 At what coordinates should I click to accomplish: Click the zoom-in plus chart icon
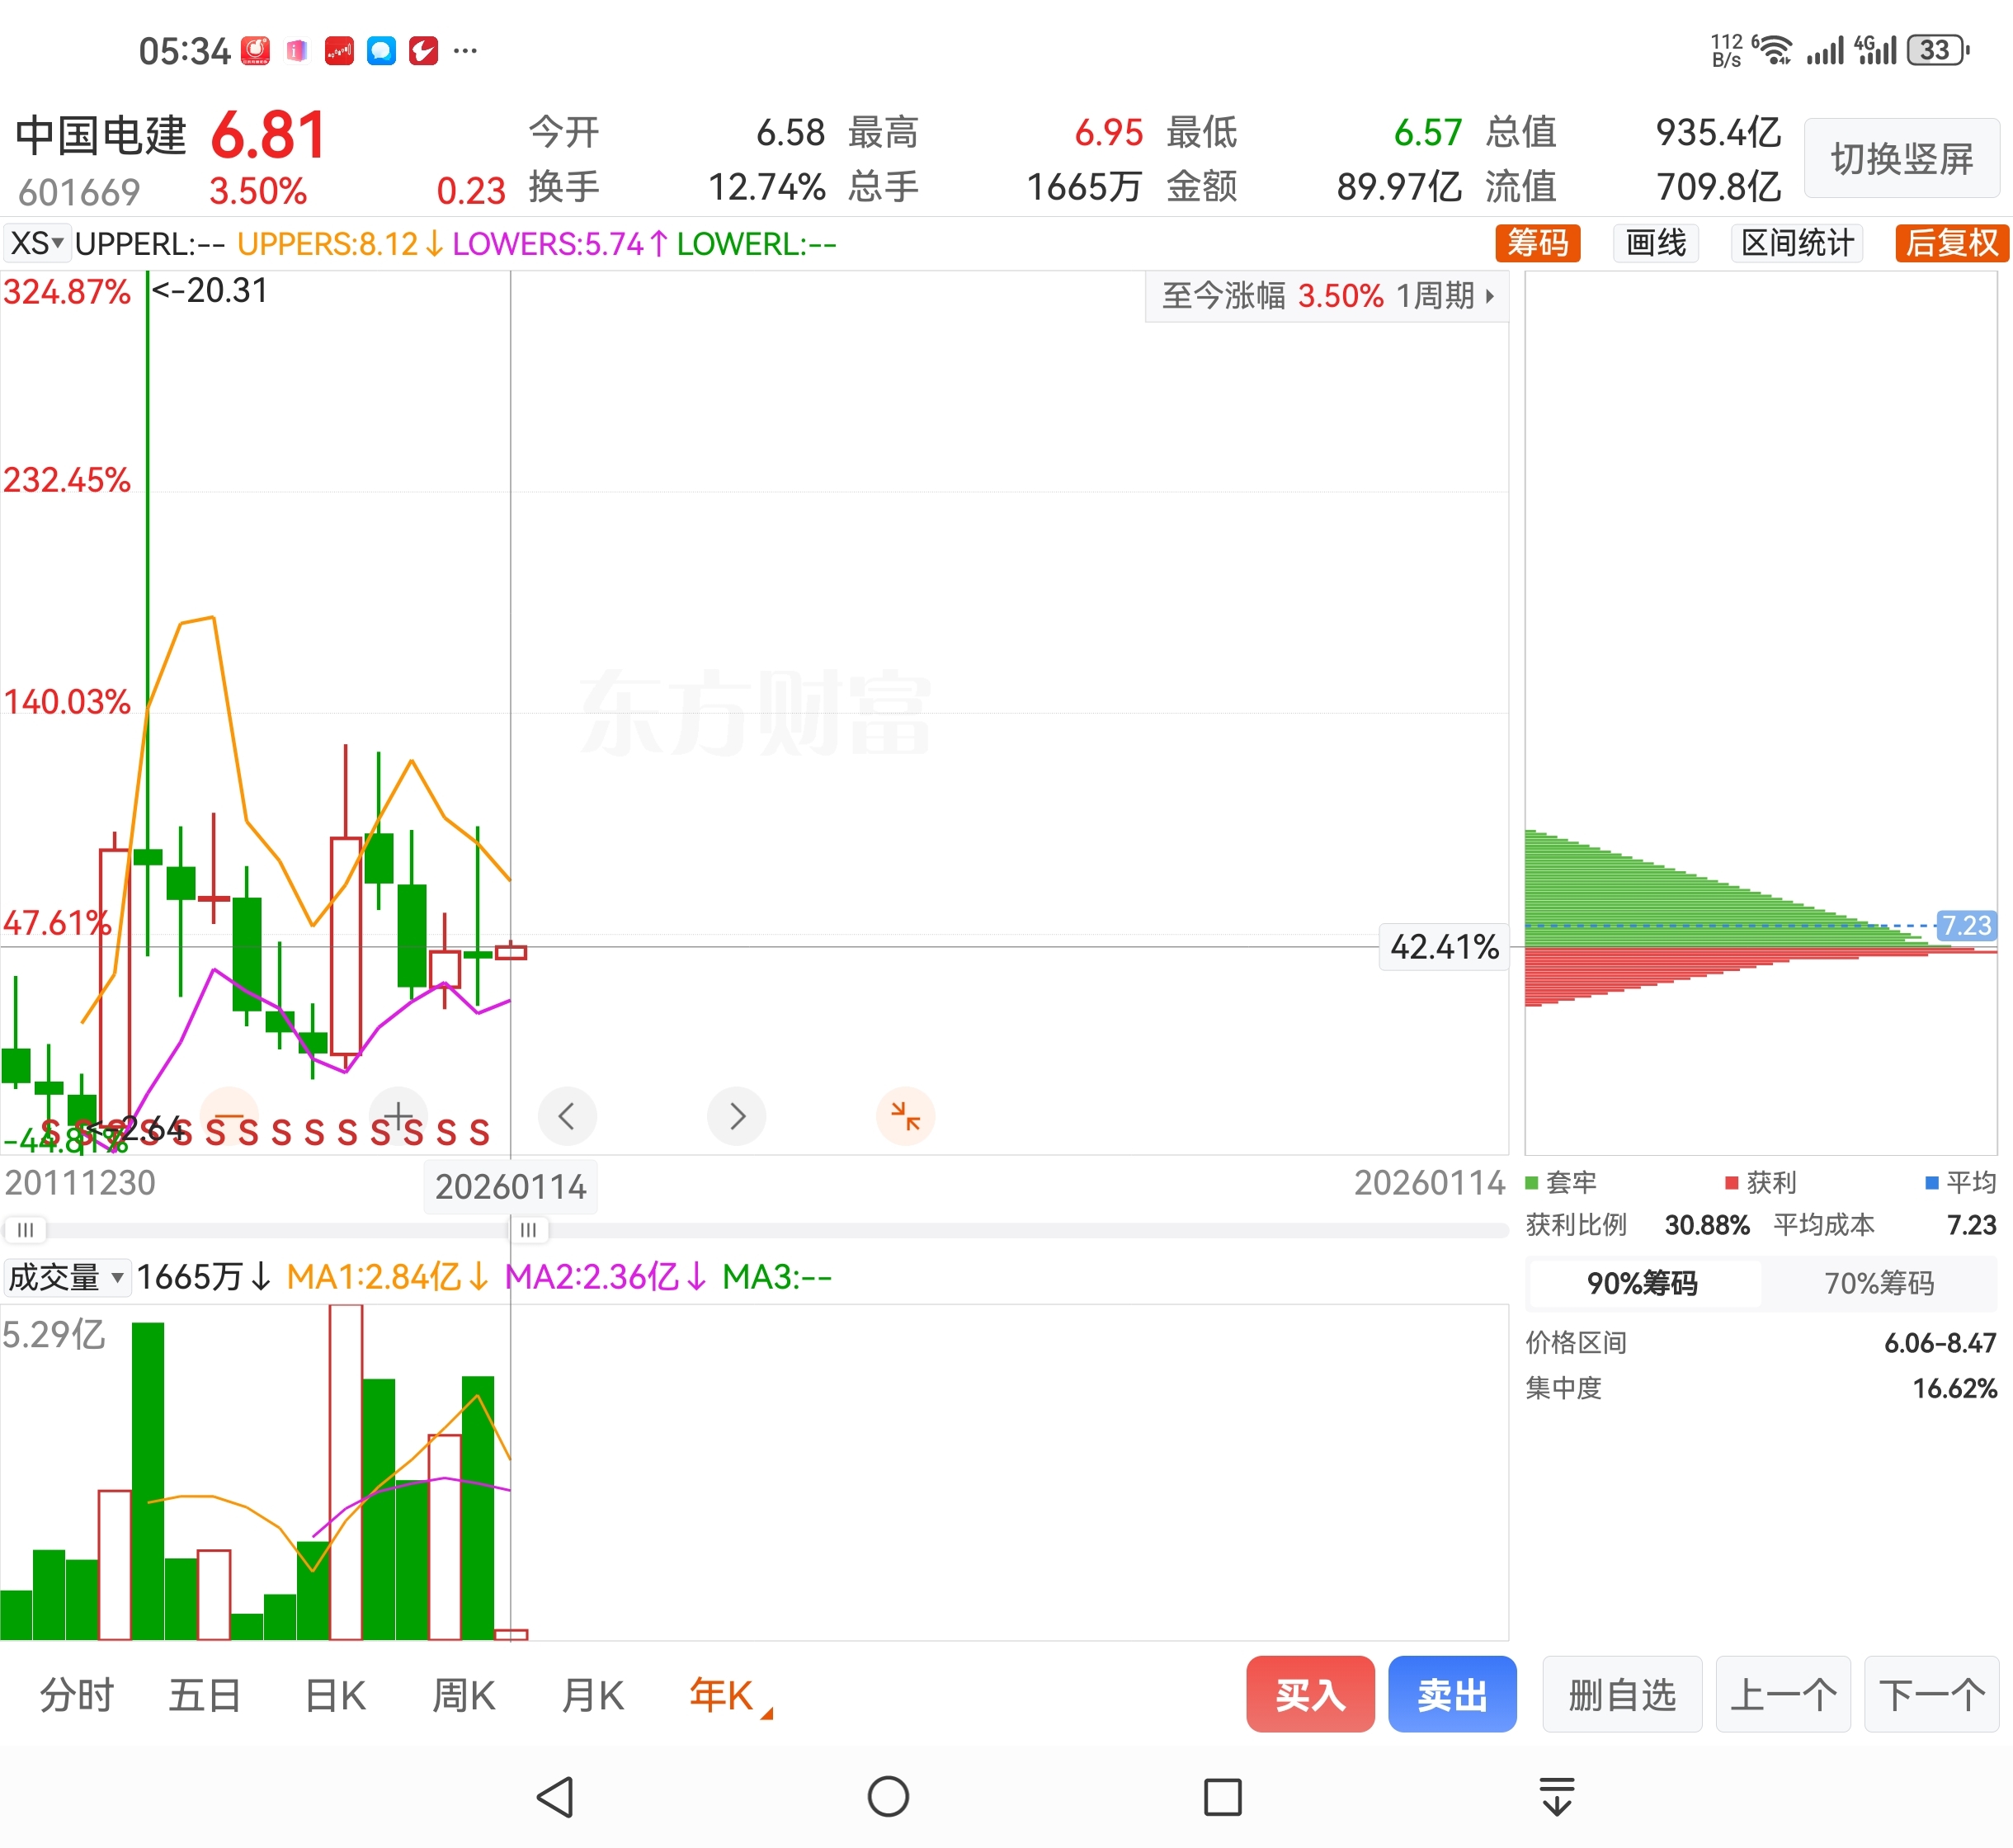398,1115
